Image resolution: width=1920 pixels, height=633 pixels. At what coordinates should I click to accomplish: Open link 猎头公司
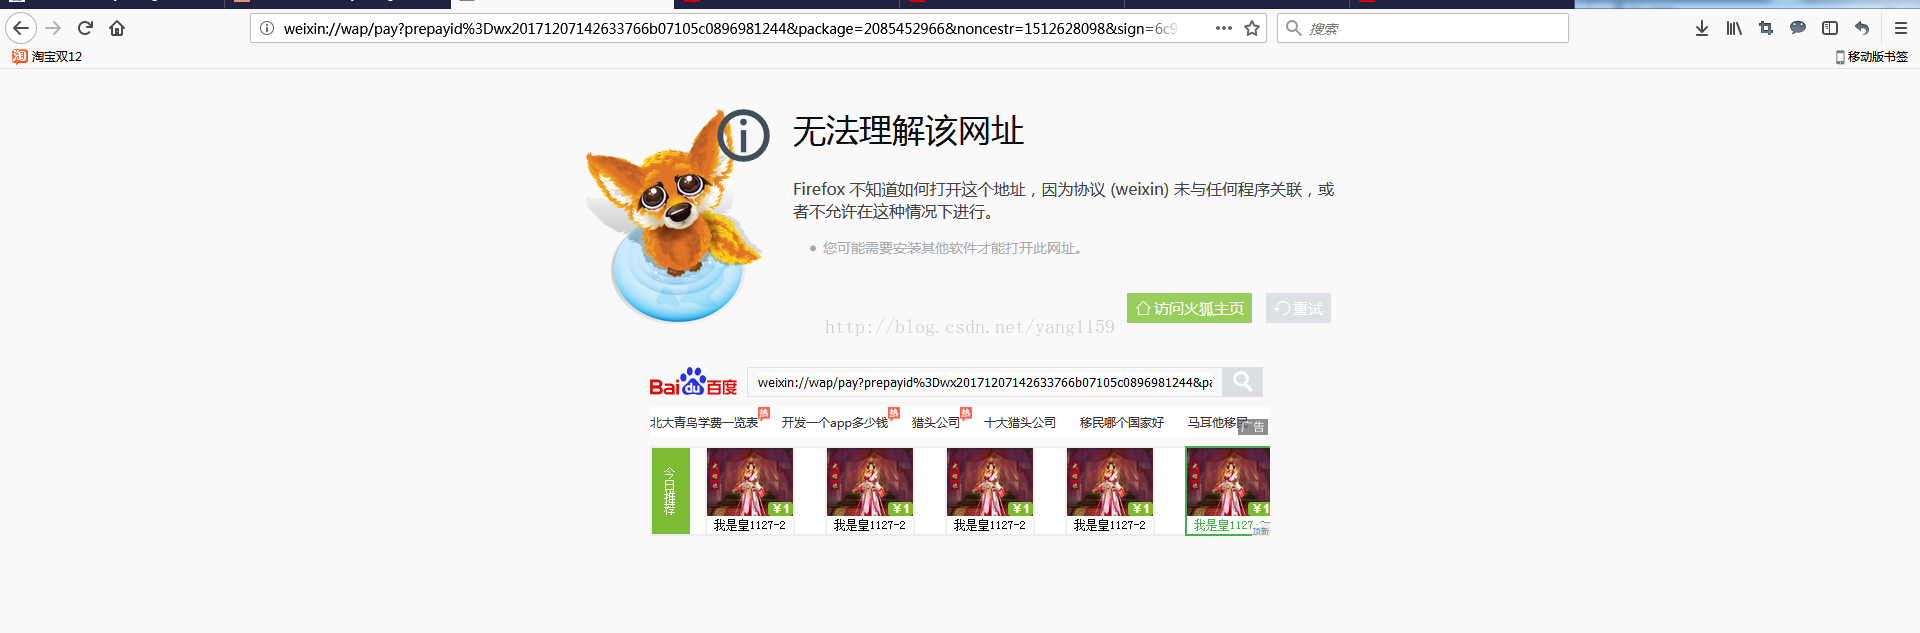point(936,423)
